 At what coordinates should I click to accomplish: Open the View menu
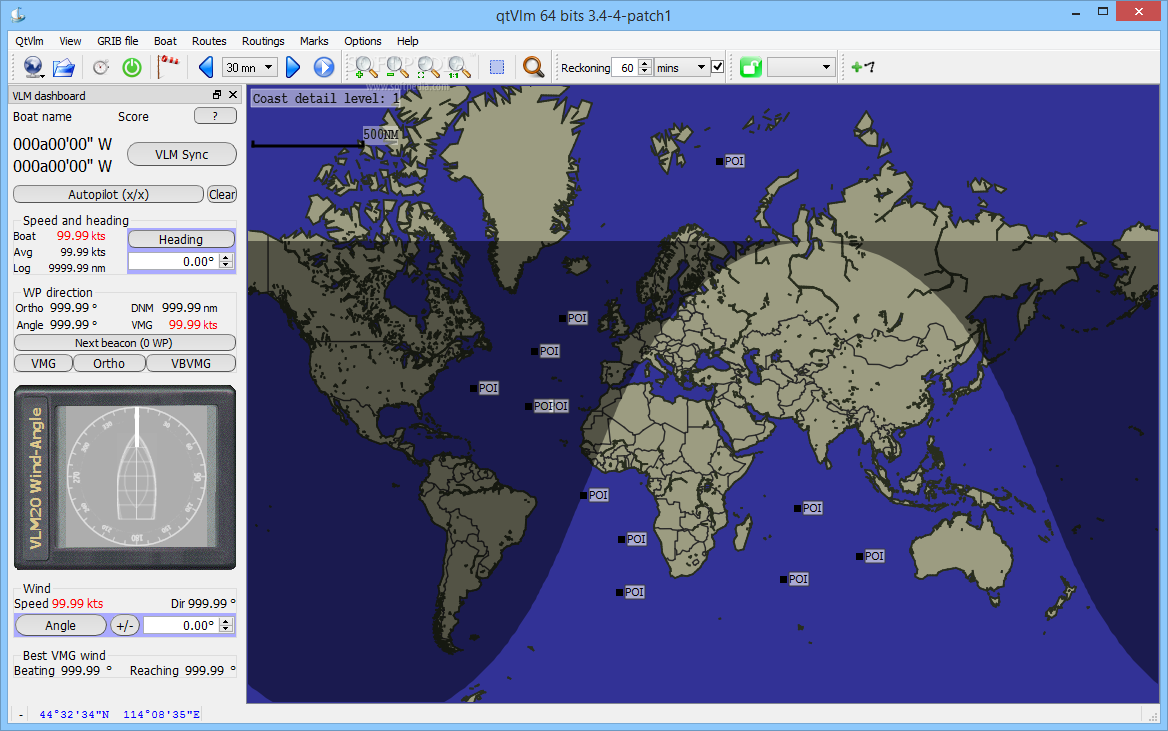(x=70, y=41)
